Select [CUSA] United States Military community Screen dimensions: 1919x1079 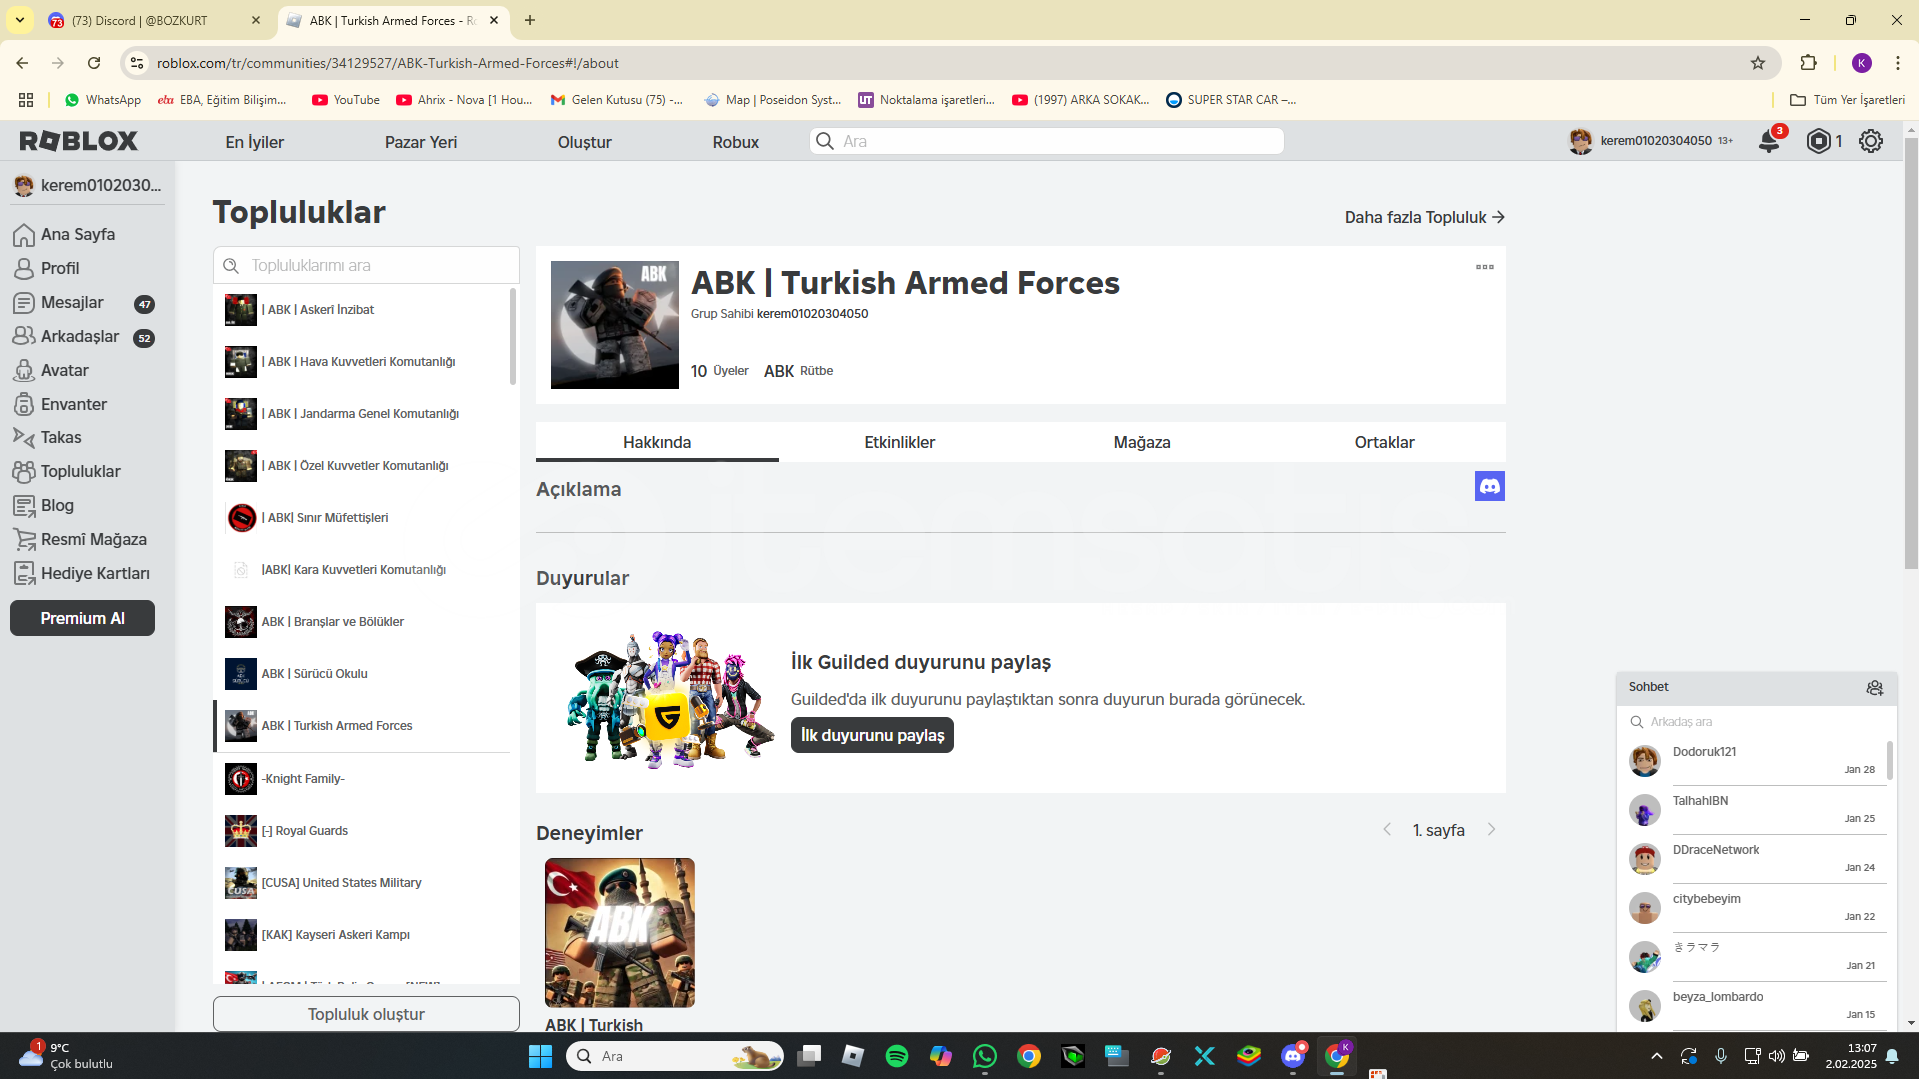click(362, 883)
